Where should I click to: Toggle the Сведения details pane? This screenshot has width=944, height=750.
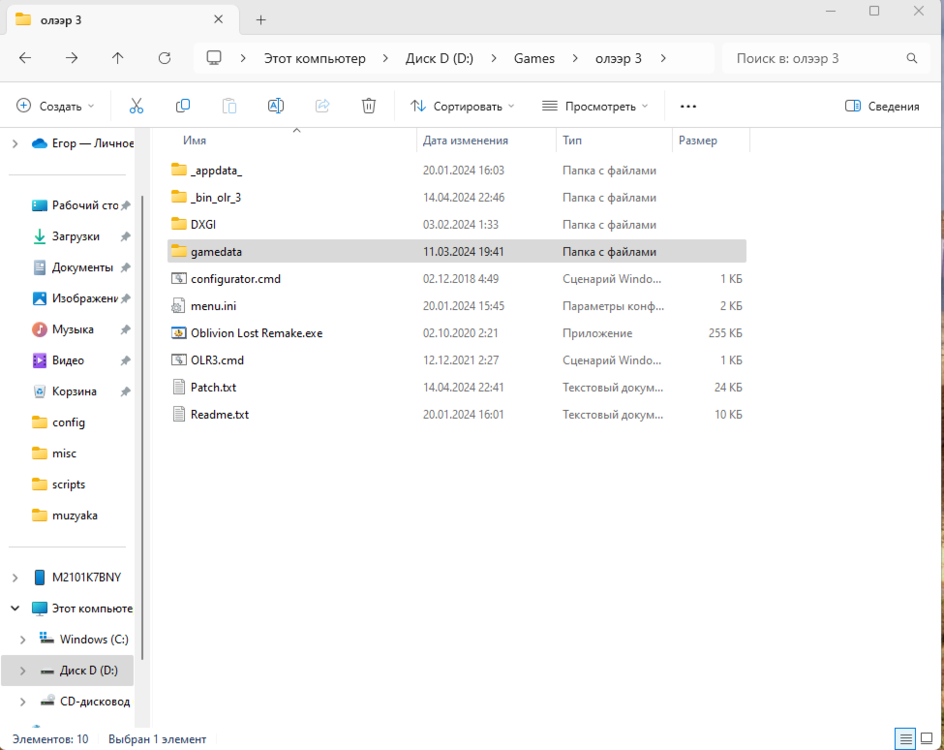pyautogui.click(x=882, y=106)
